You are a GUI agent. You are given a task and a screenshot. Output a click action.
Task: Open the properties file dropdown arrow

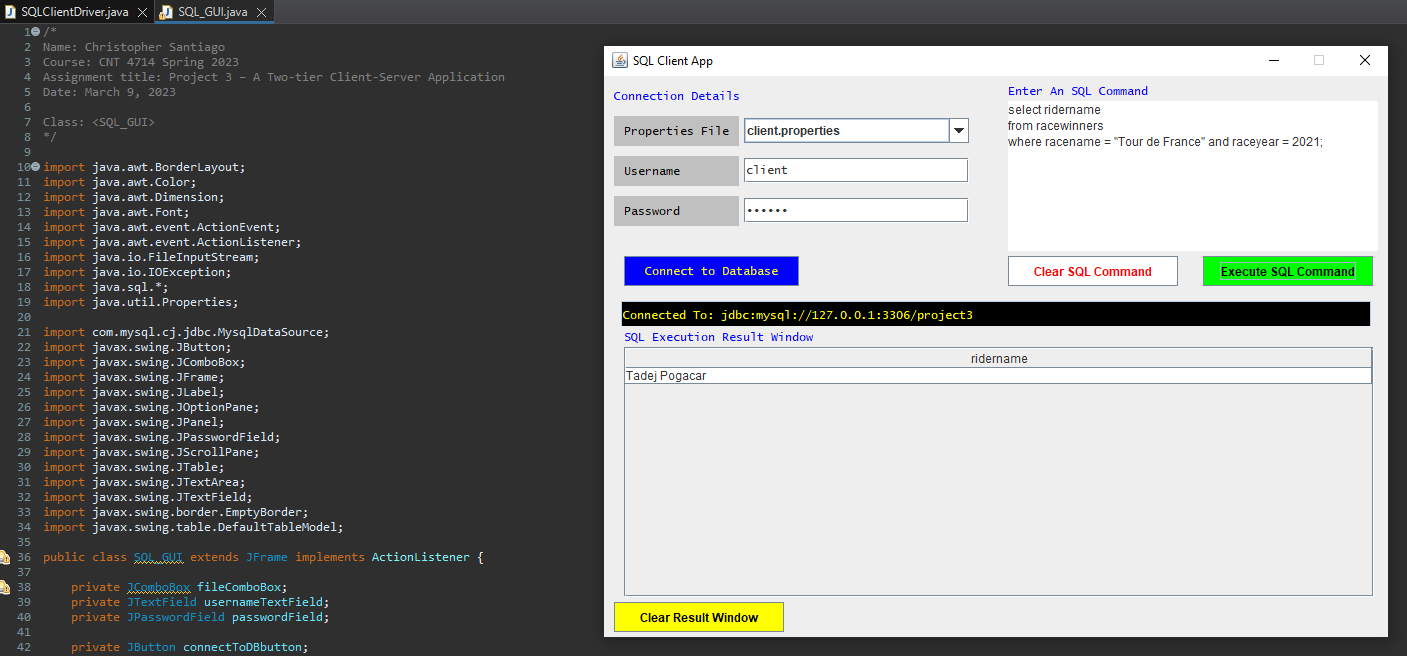click(x=958, y=130)
